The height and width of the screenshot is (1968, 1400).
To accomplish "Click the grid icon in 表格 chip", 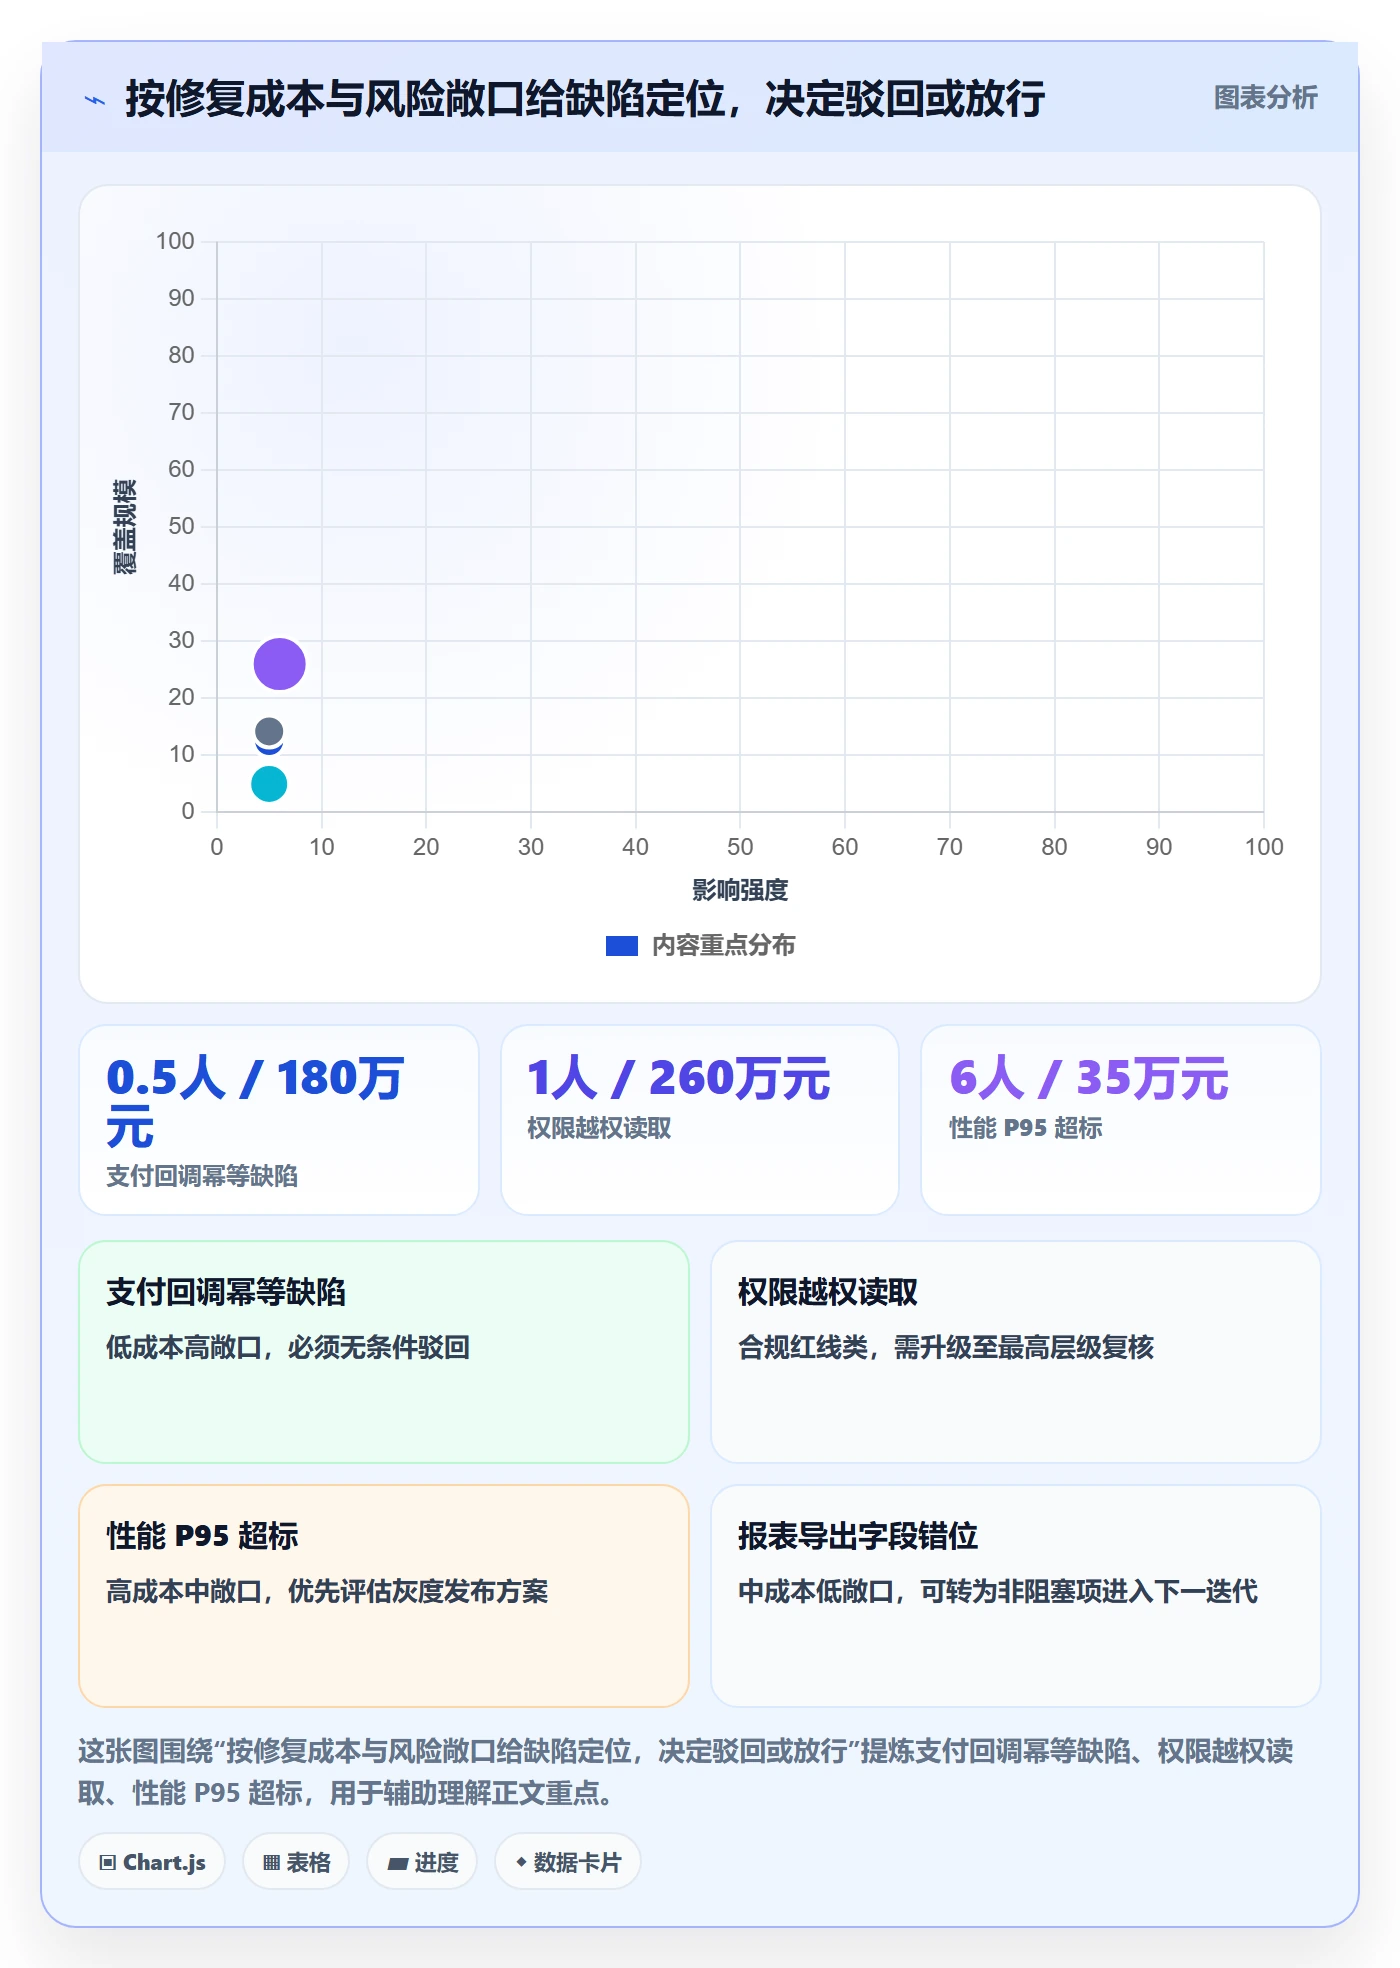I will [271, 1863].
